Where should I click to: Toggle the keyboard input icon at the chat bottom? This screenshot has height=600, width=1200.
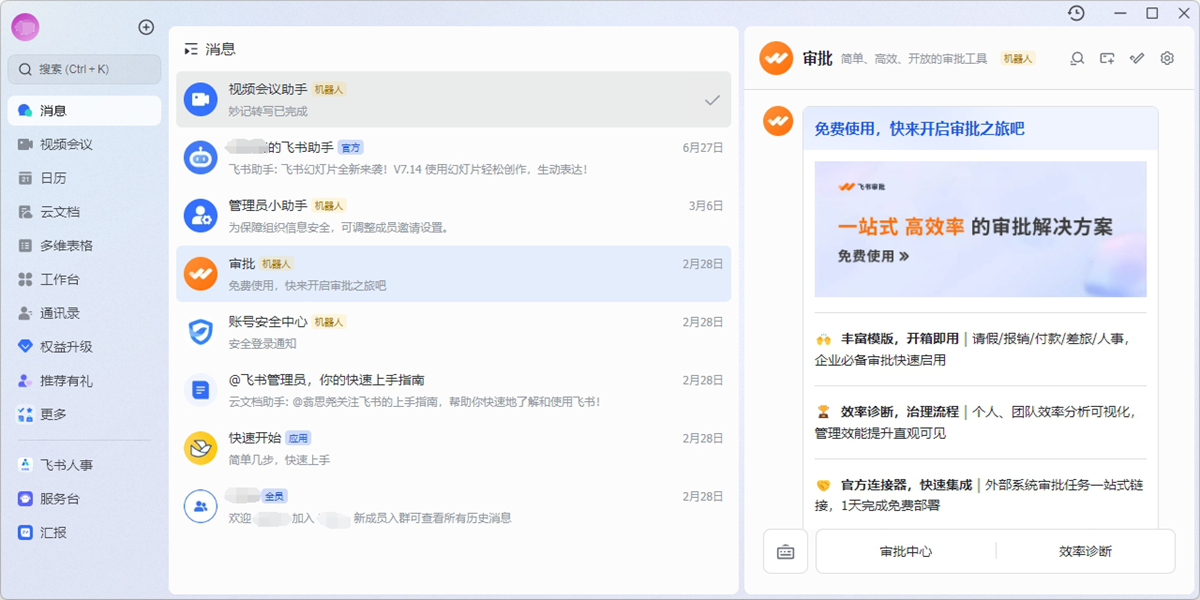785,551
